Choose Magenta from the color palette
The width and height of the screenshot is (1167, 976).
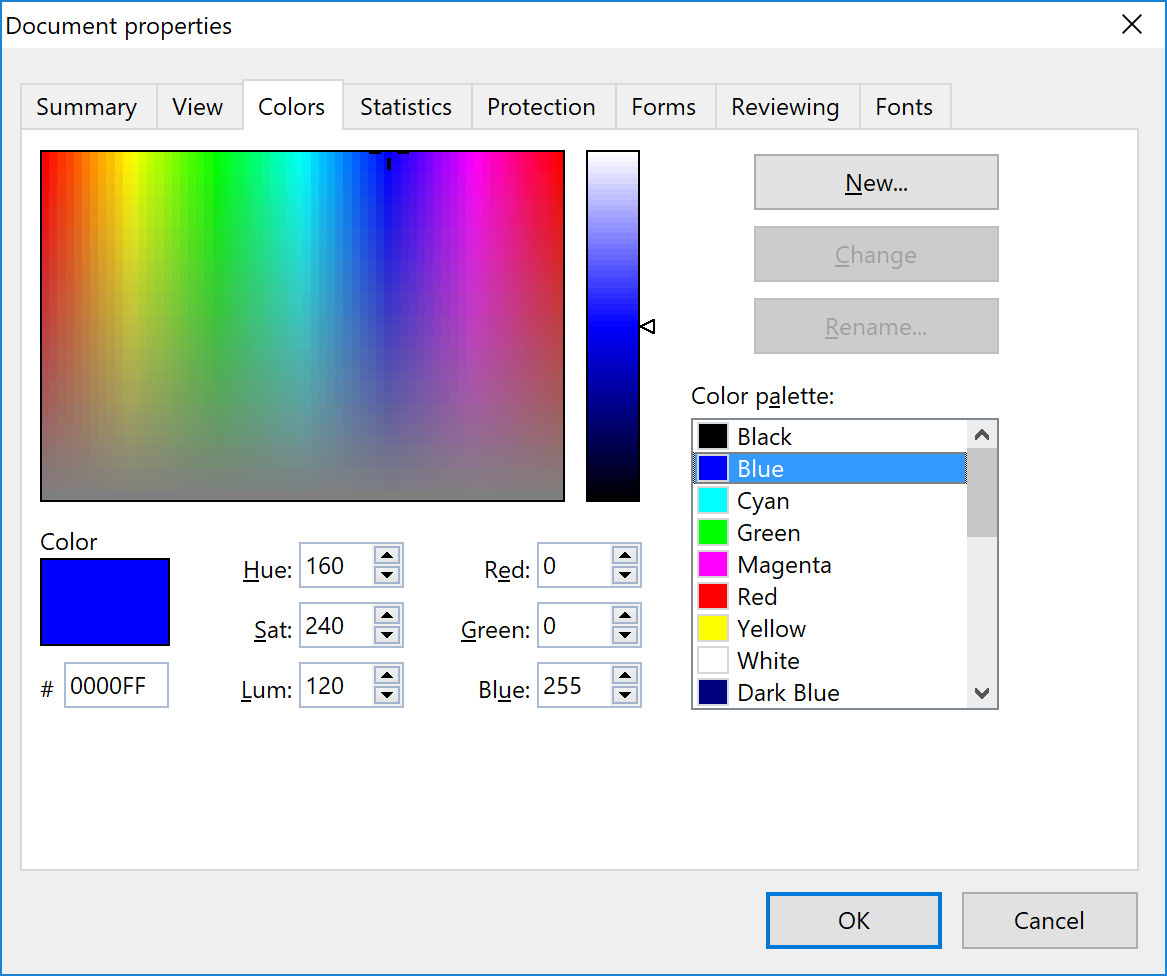pyautogui.click(x=783, y=565)
